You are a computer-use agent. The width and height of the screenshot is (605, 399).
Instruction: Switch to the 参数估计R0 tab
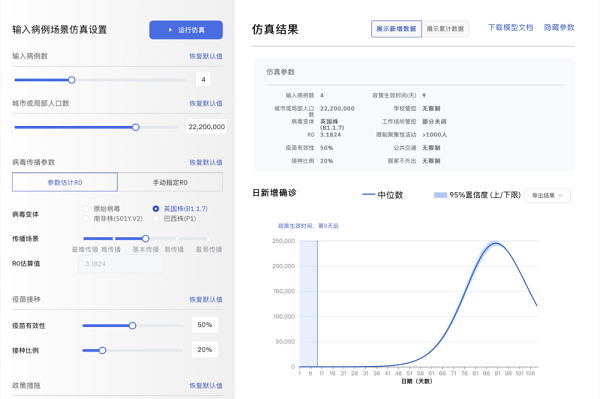pyautogui.click(x=65, y=182)
